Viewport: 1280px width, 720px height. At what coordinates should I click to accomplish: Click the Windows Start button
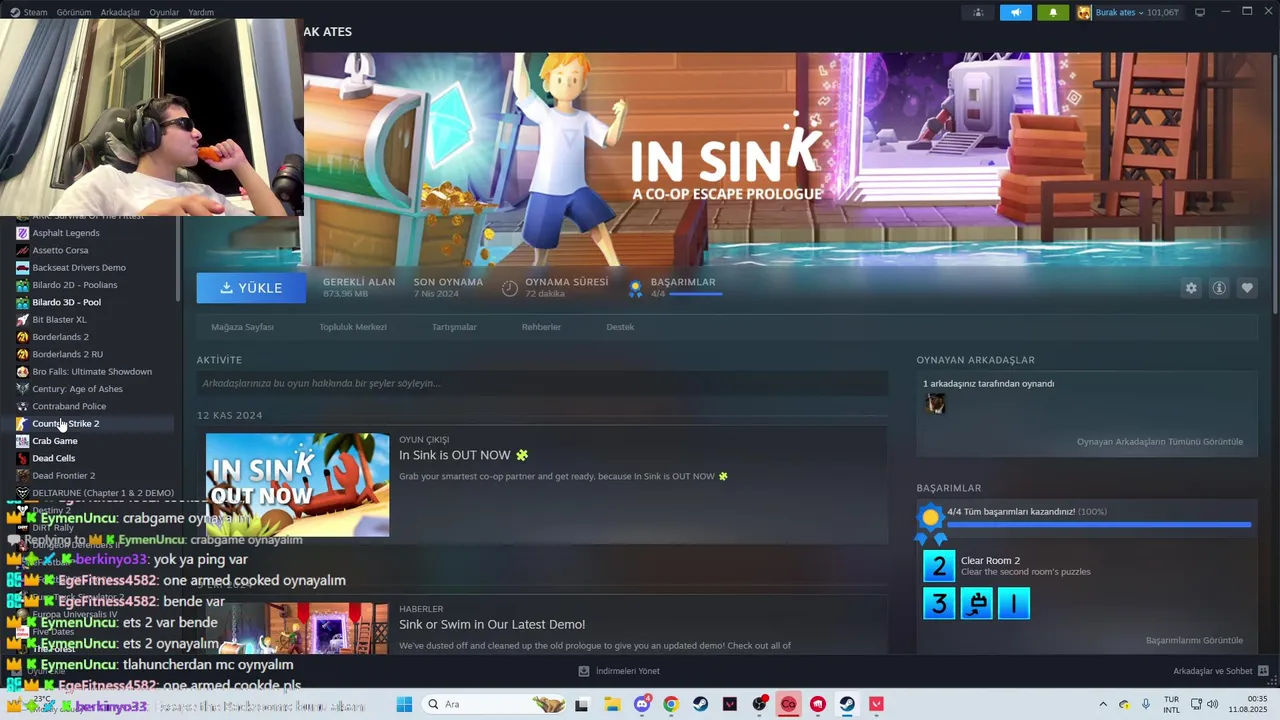tap(404, 704)
